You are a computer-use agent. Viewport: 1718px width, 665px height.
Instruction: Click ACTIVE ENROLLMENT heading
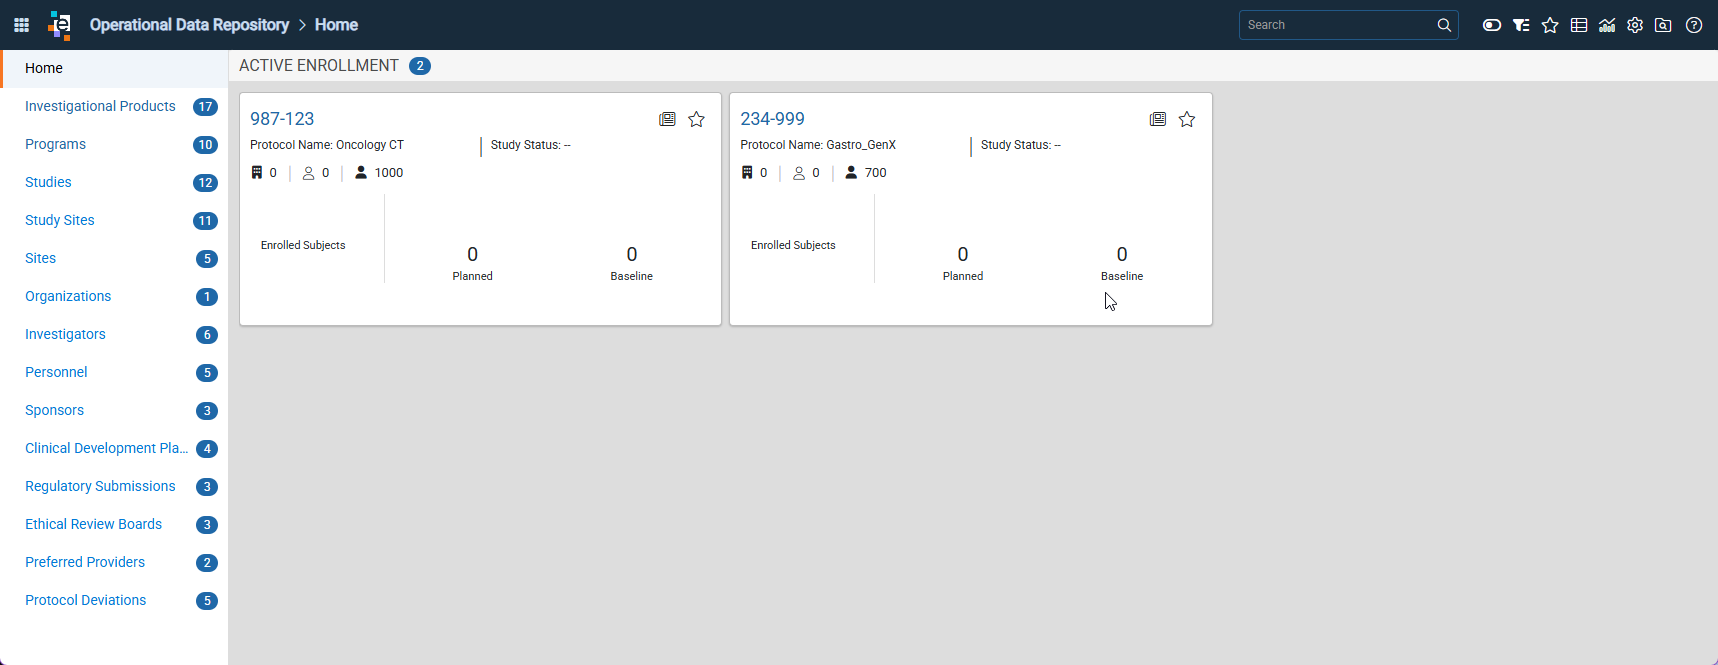(x=319, y=66)
